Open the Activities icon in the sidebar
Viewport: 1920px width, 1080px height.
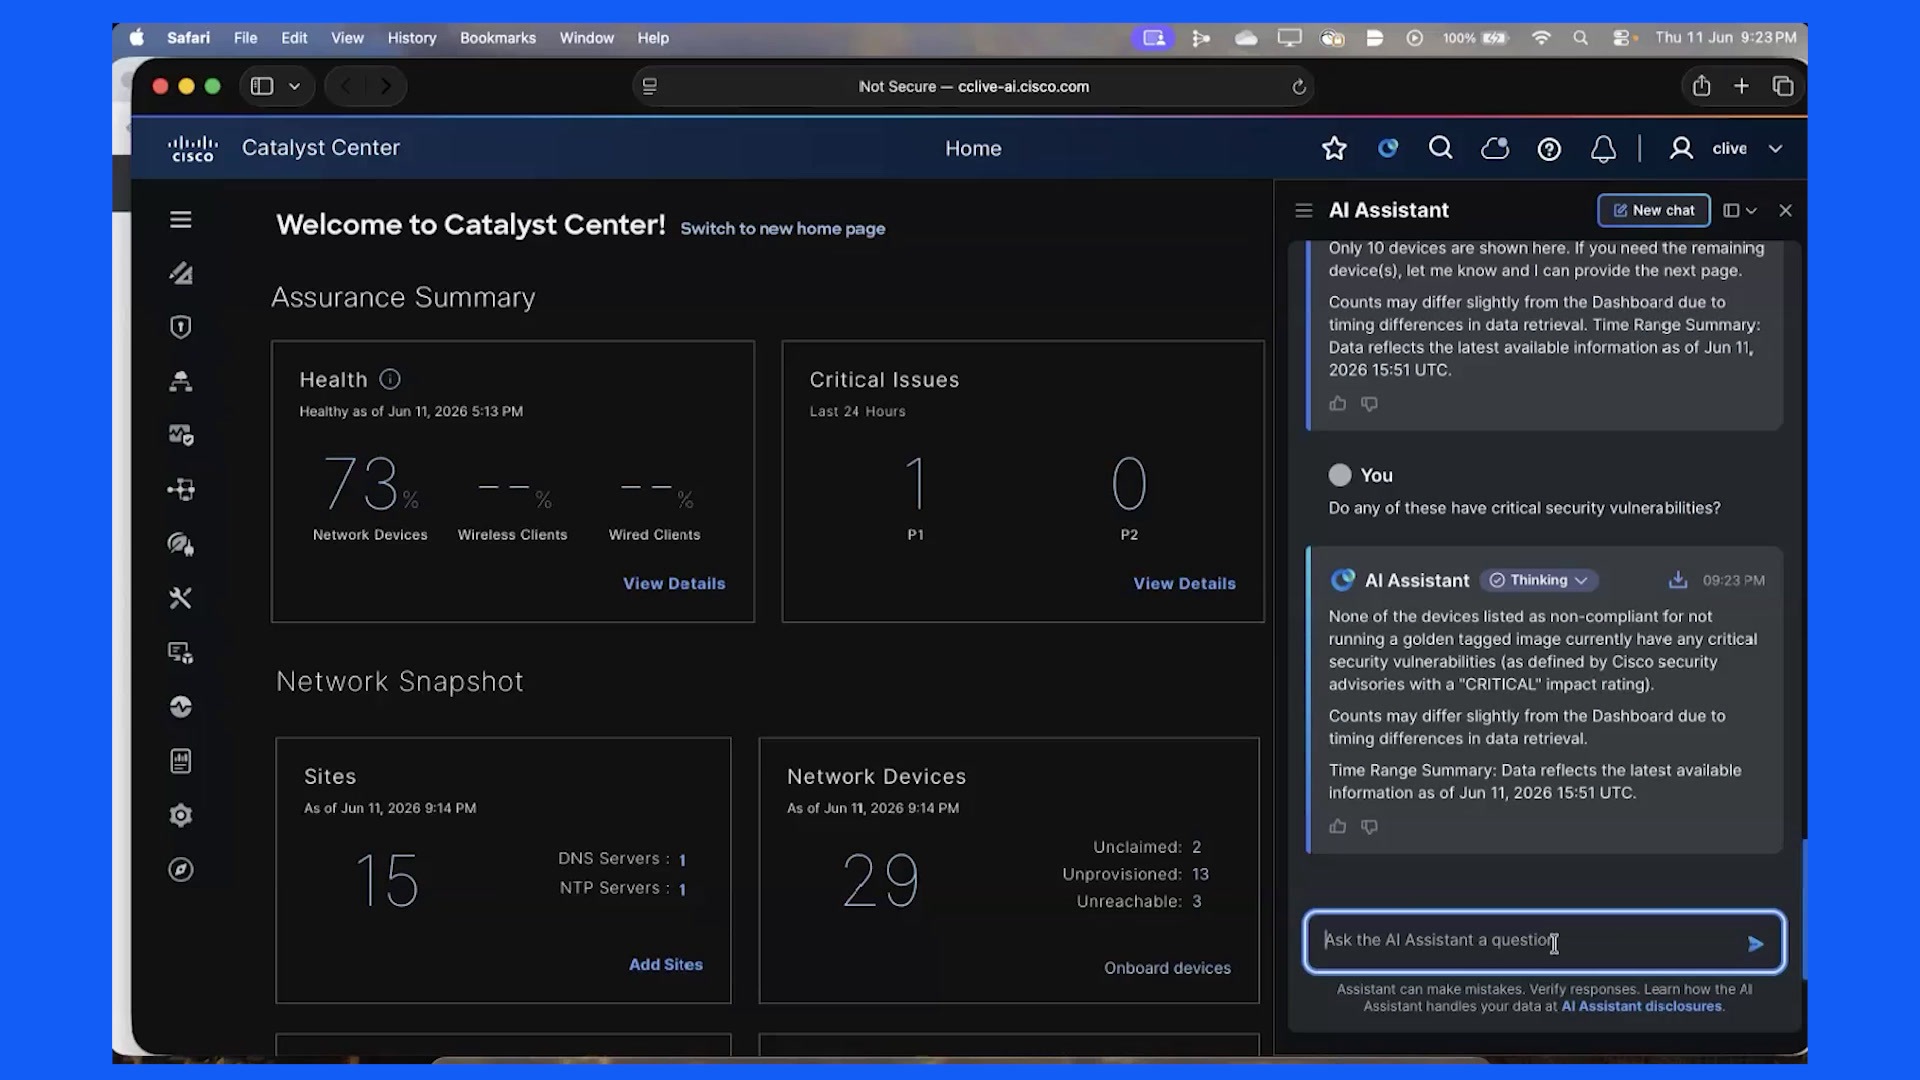180,706
